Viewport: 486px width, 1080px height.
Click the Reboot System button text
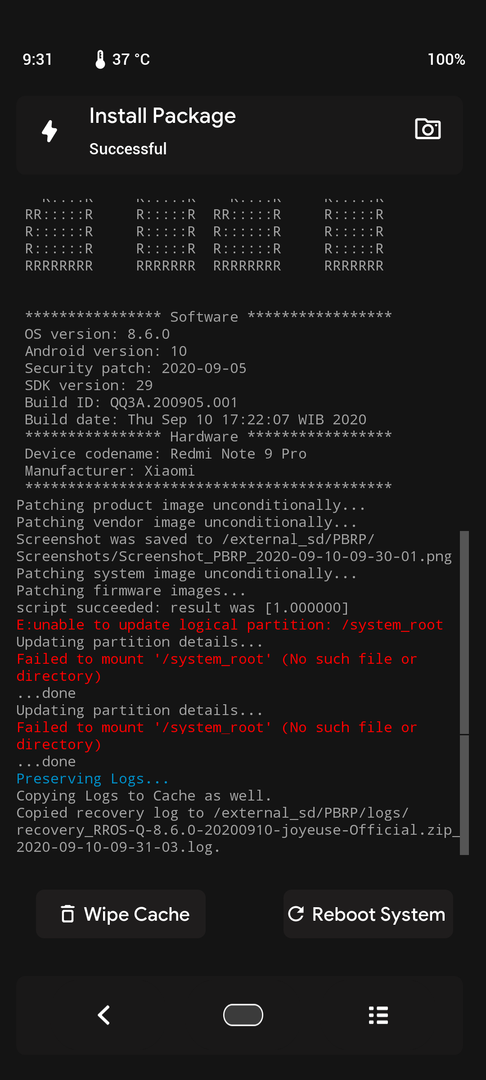pyautogui.click(x=379, y=914)
